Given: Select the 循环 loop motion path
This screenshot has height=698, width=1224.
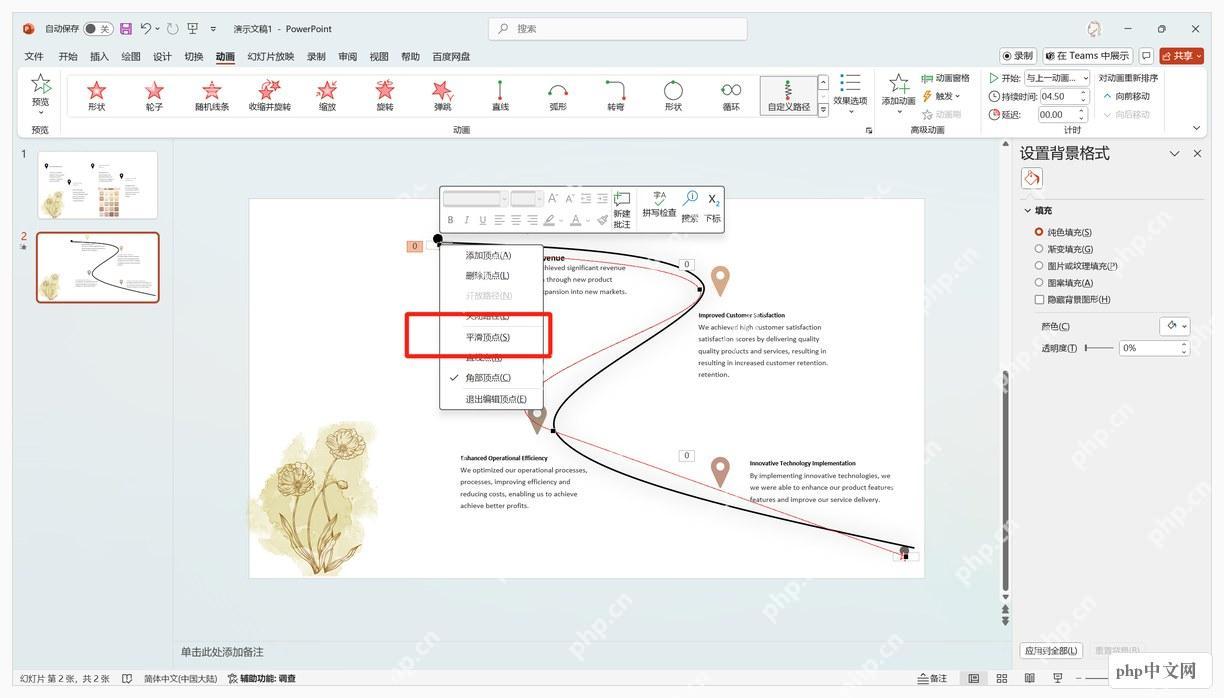Looking at the screenshot, I should click(731, 96).
